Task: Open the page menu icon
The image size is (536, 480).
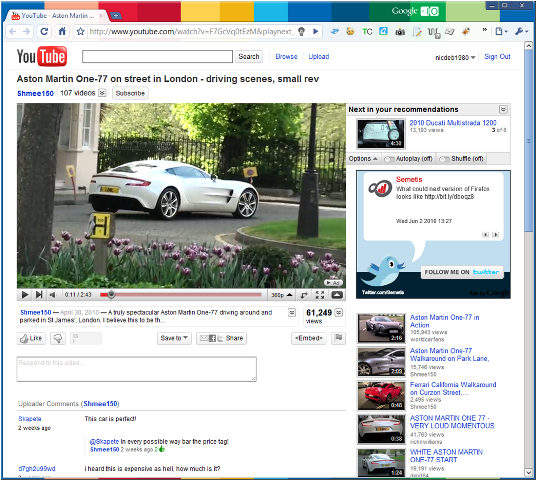Action: [x=501, y=32]
